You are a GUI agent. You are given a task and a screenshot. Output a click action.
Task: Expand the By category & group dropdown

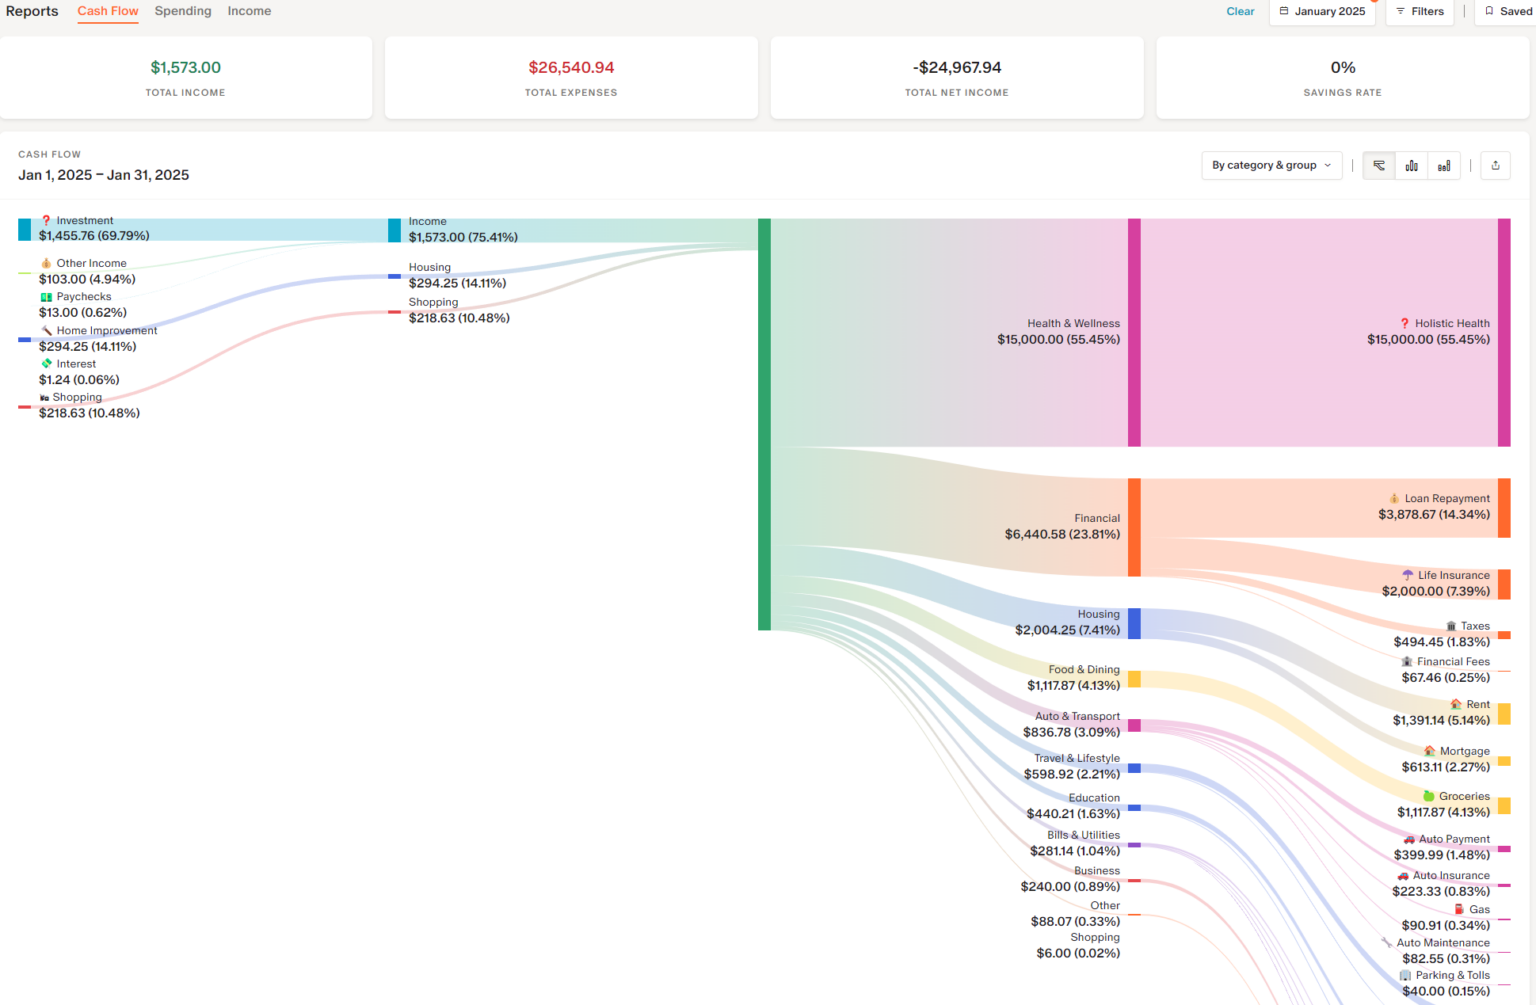click(1271, 166)
